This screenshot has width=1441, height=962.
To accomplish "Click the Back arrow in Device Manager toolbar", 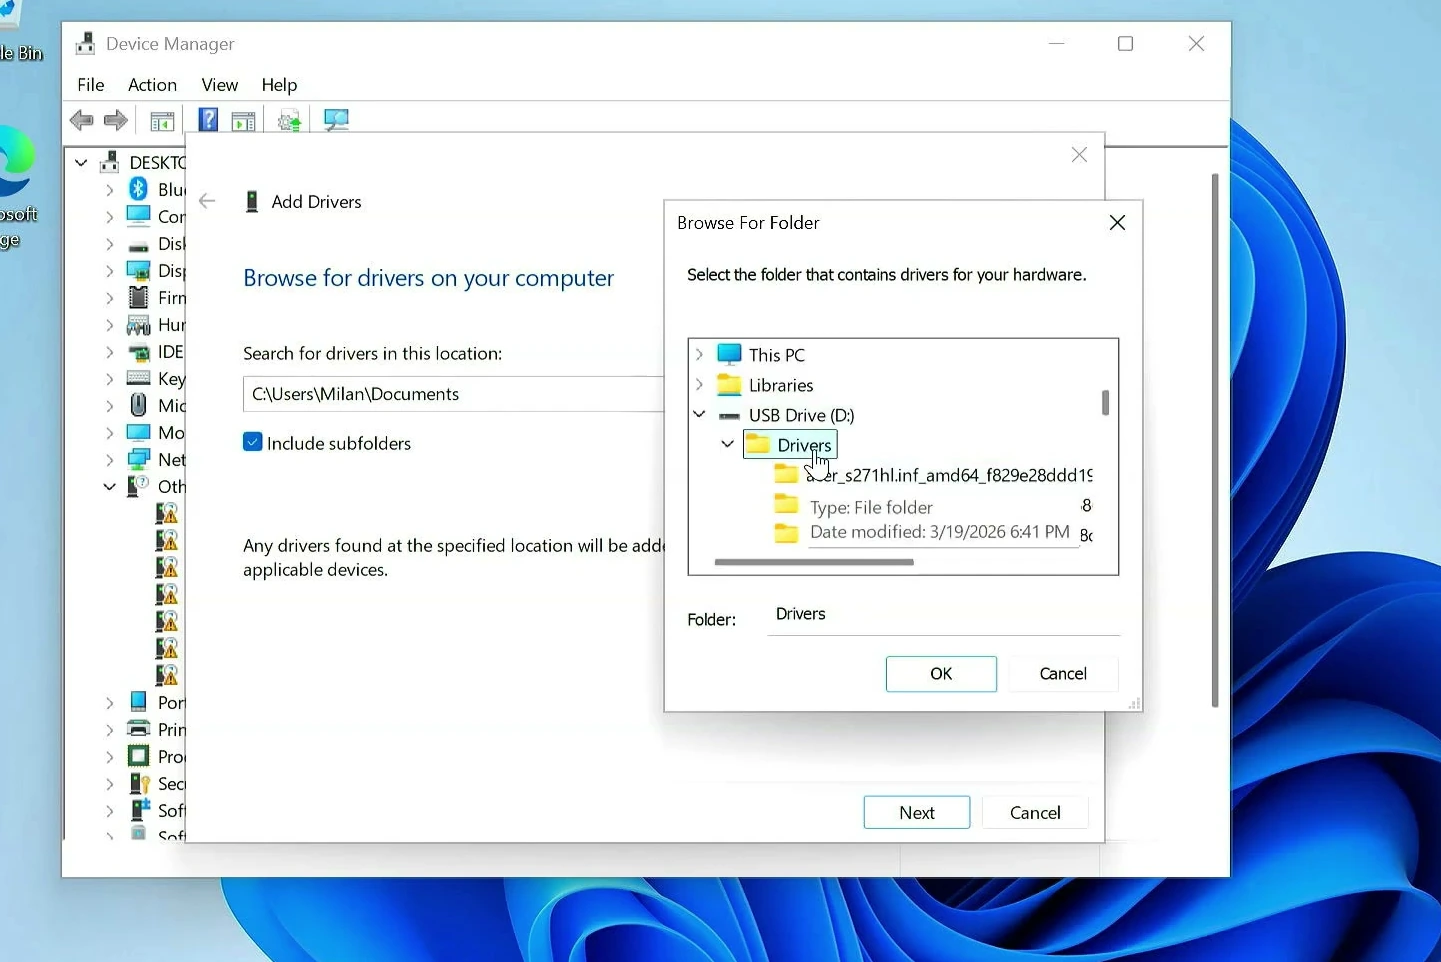I will (x=81, y=121).
